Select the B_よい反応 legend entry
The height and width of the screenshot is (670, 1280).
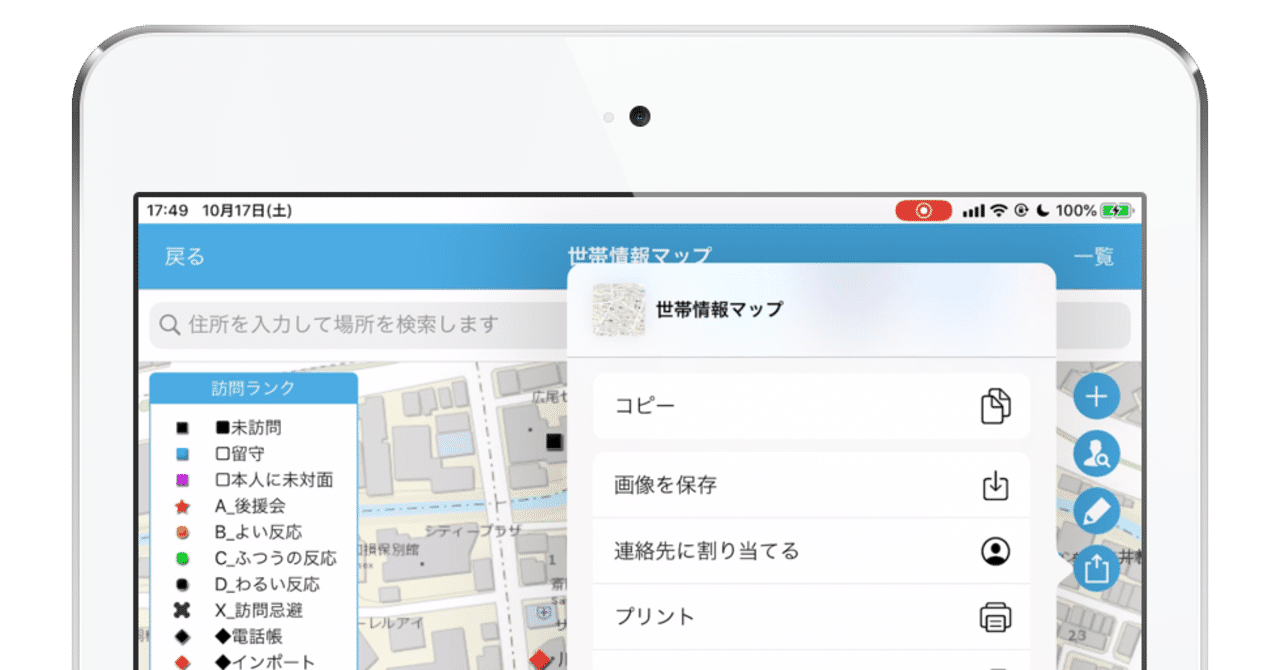(x=258, y=532)
